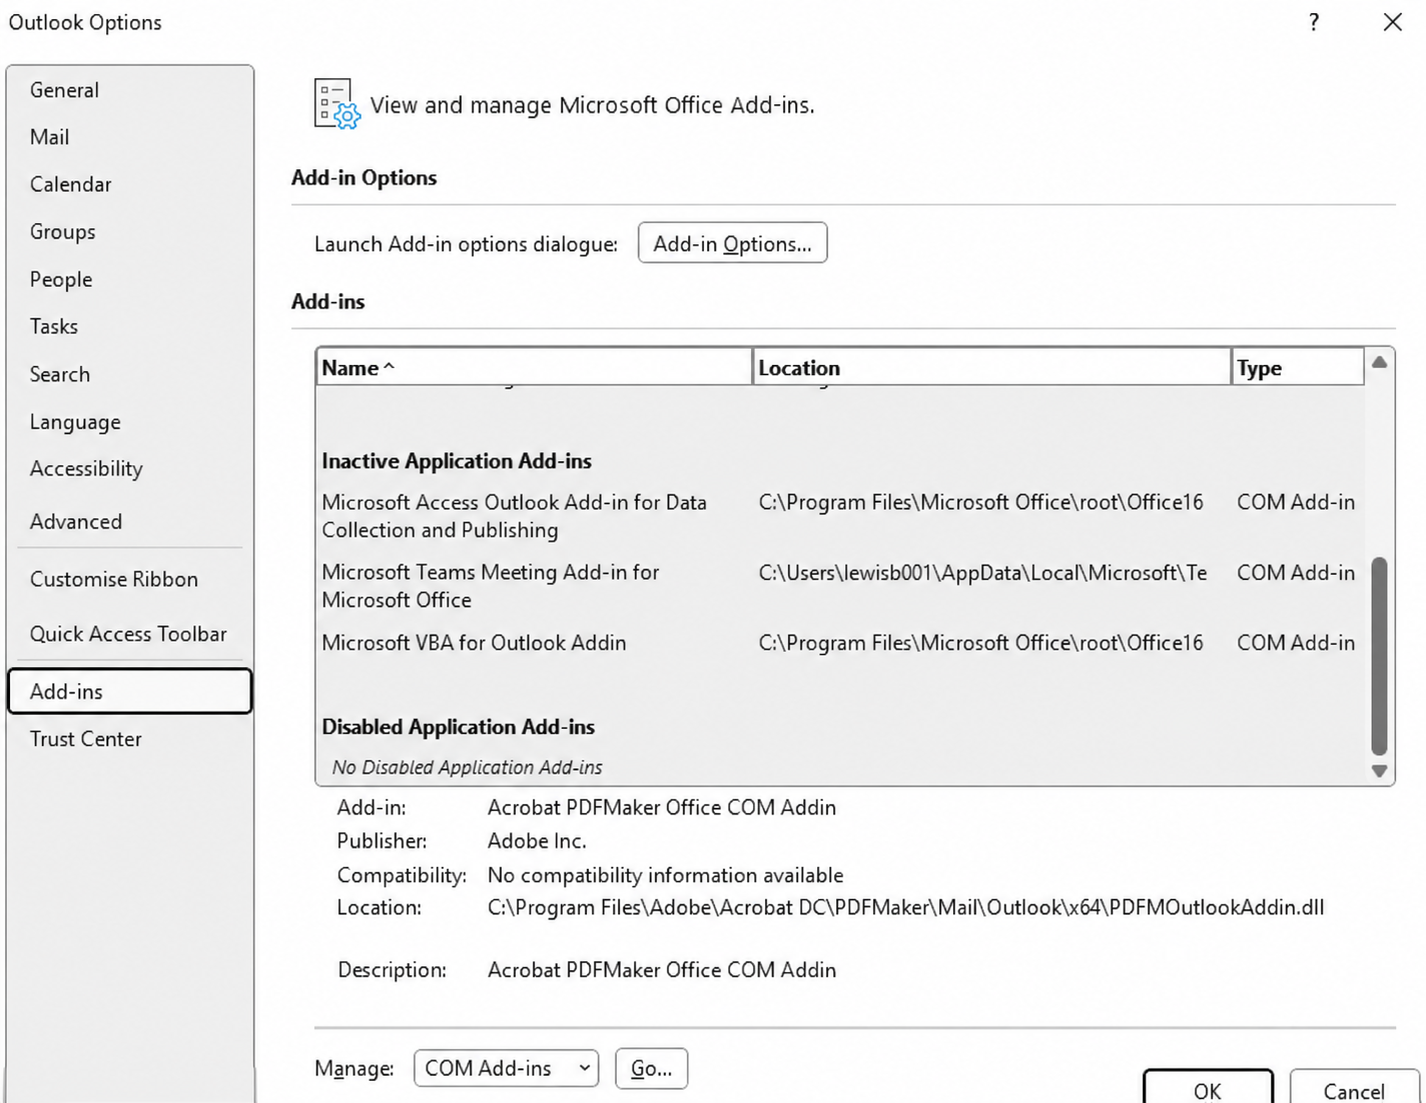Select Quick Access Toolbar category
The image size is (1426, 1103).
coord(130,634)
